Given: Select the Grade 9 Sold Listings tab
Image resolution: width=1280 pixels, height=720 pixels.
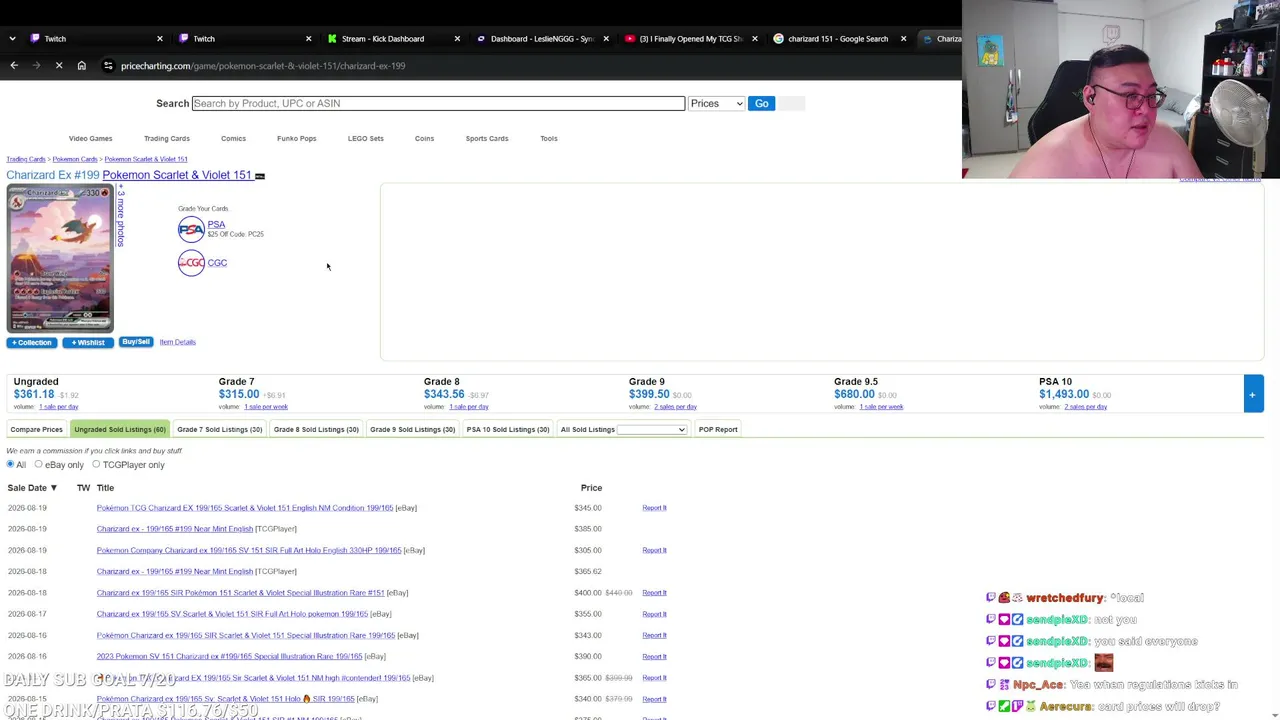Looking at the screenshot, I should point(412,430).
